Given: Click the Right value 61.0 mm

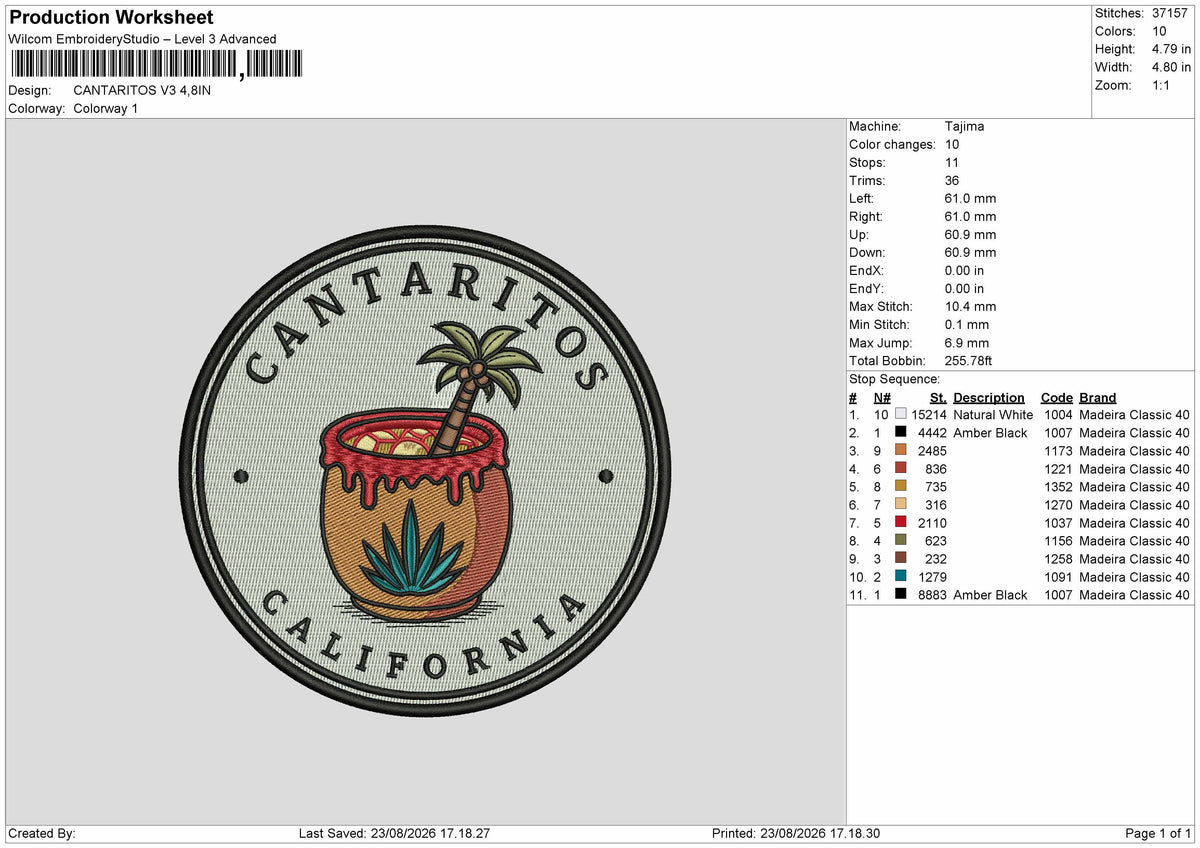Looking at the screenshot, I should tap(970, 216).
